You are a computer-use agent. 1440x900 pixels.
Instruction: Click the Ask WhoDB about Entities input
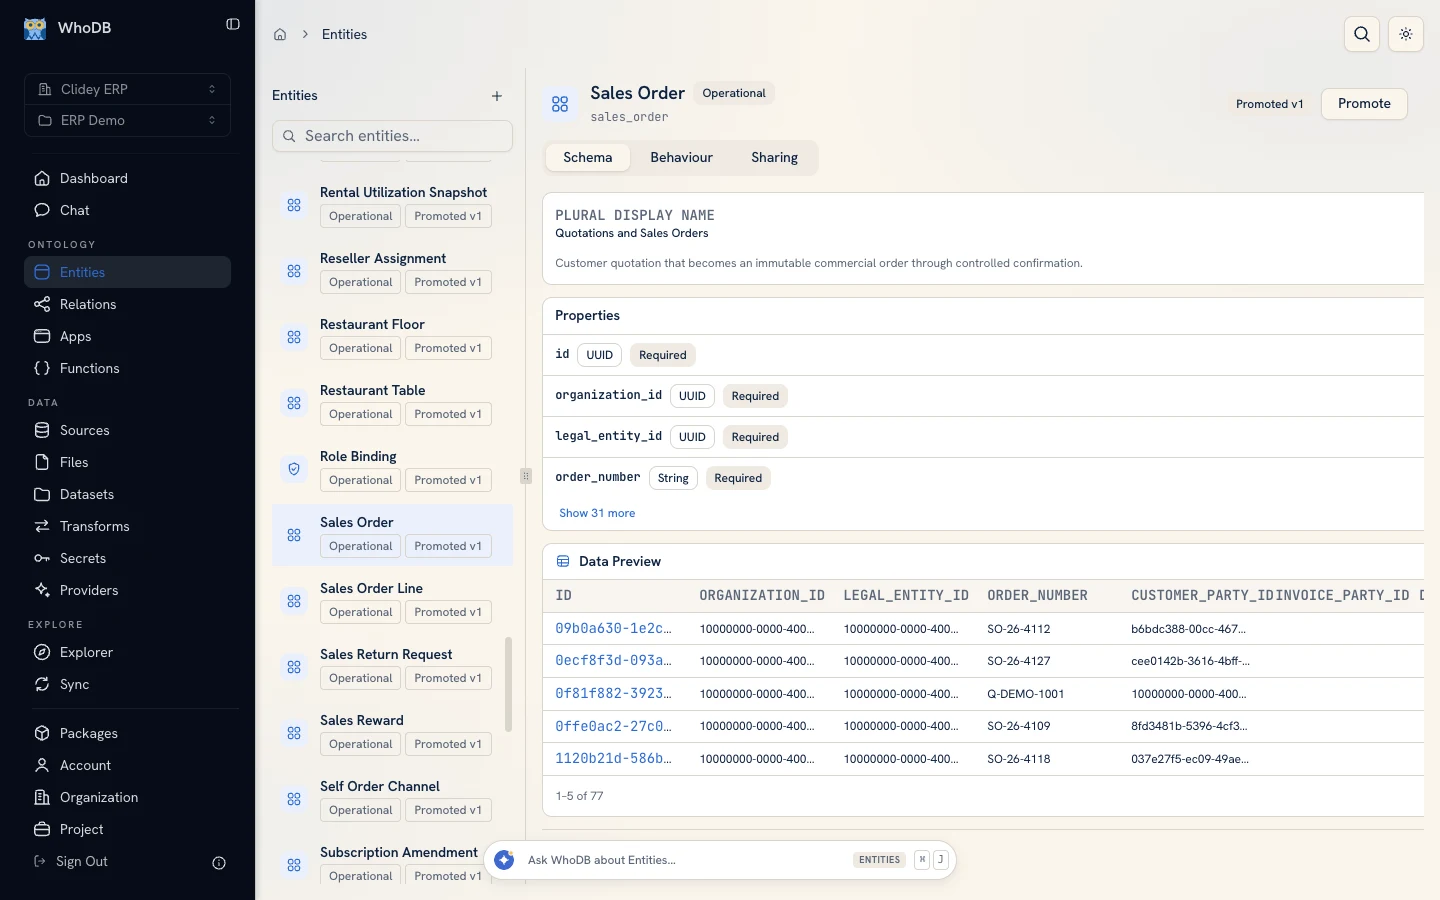click(685, 860)
